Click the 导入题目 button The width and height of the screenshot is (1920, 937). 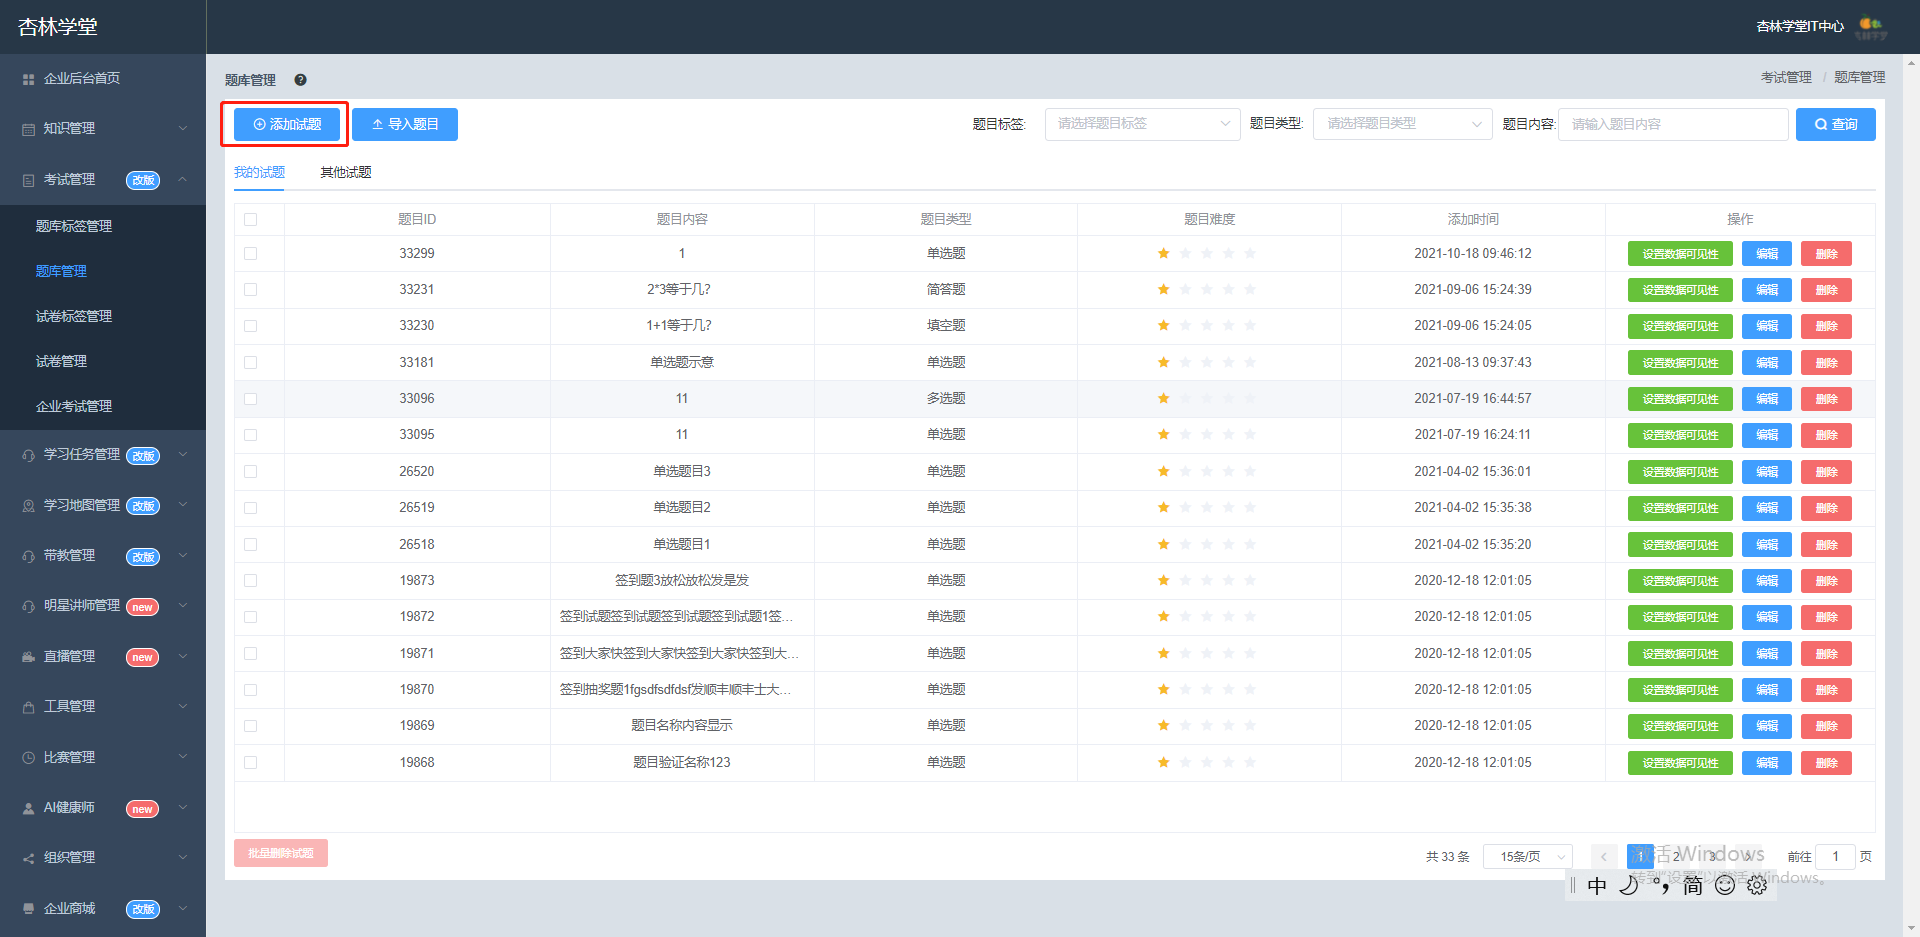pyautogui.click(x=405, y=125)
